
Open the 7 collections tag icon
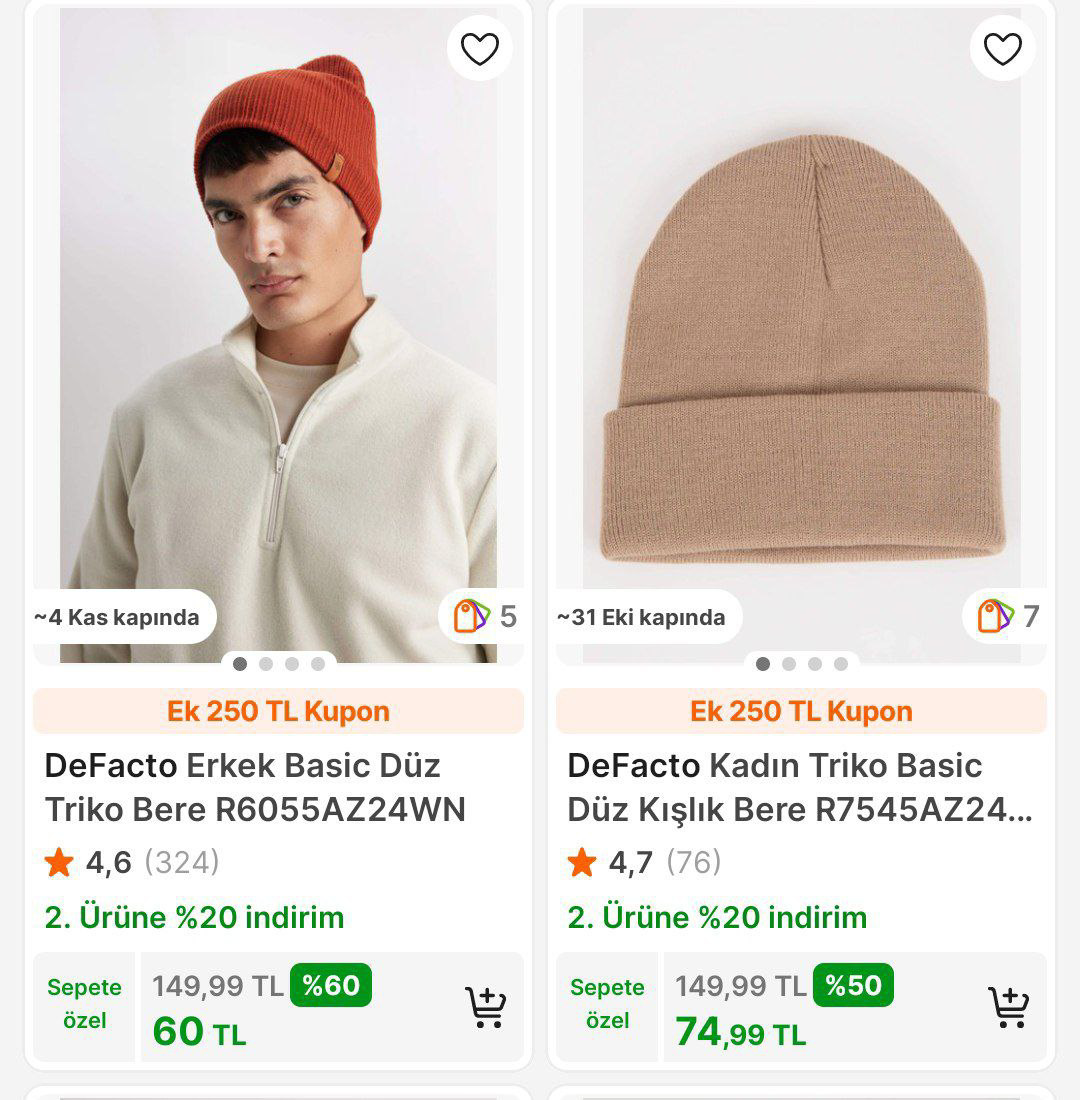point(995,616)
